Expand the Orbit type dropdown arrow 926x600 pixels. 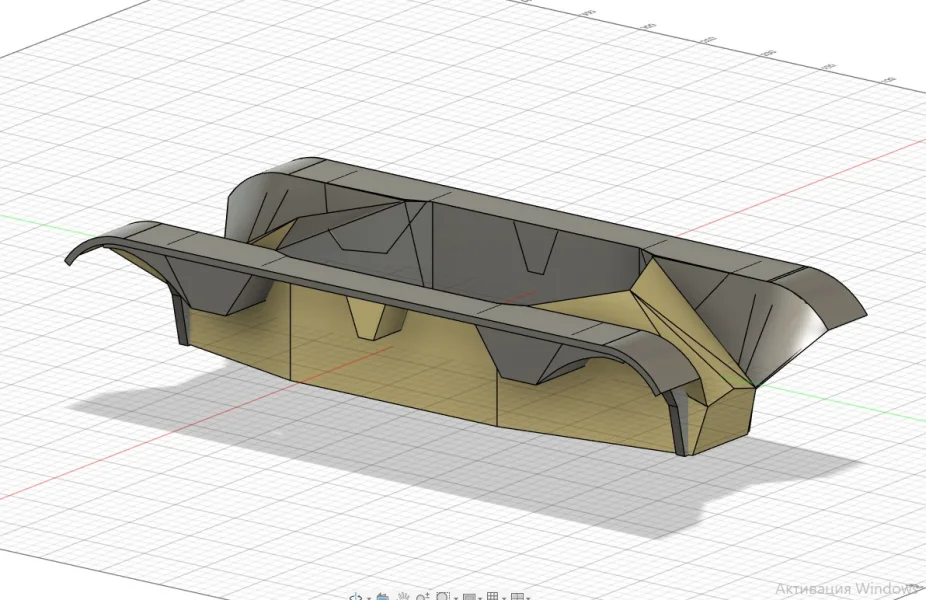[369, 598]
